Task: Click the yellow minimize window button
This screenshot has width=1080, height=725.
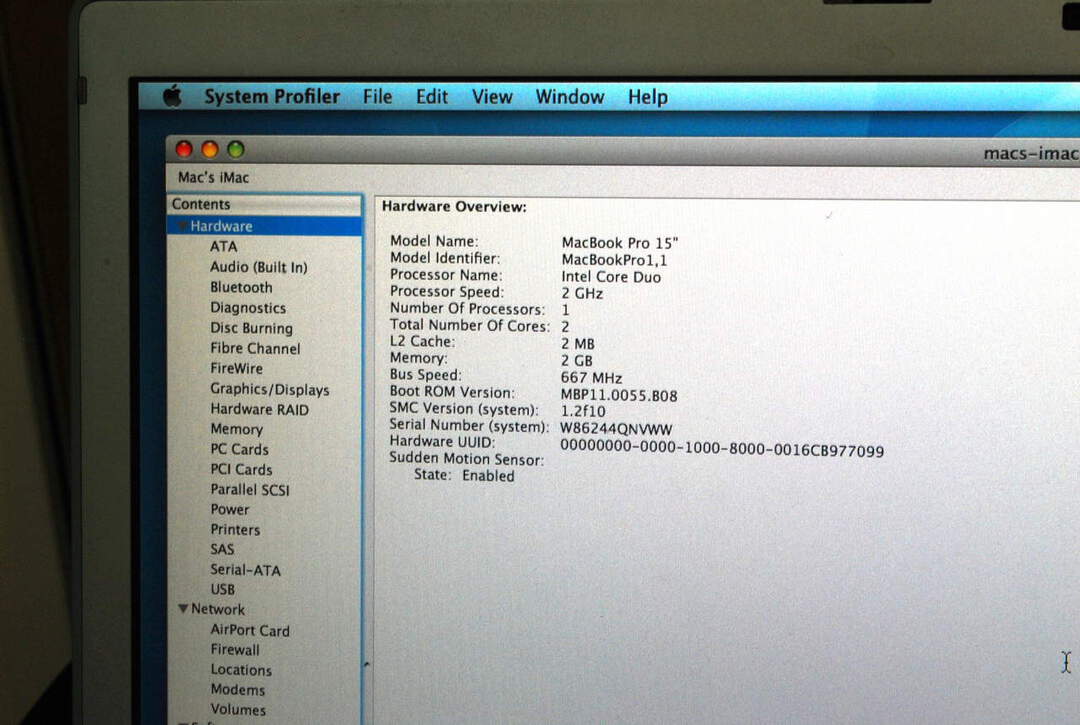Action: (210, 150)
